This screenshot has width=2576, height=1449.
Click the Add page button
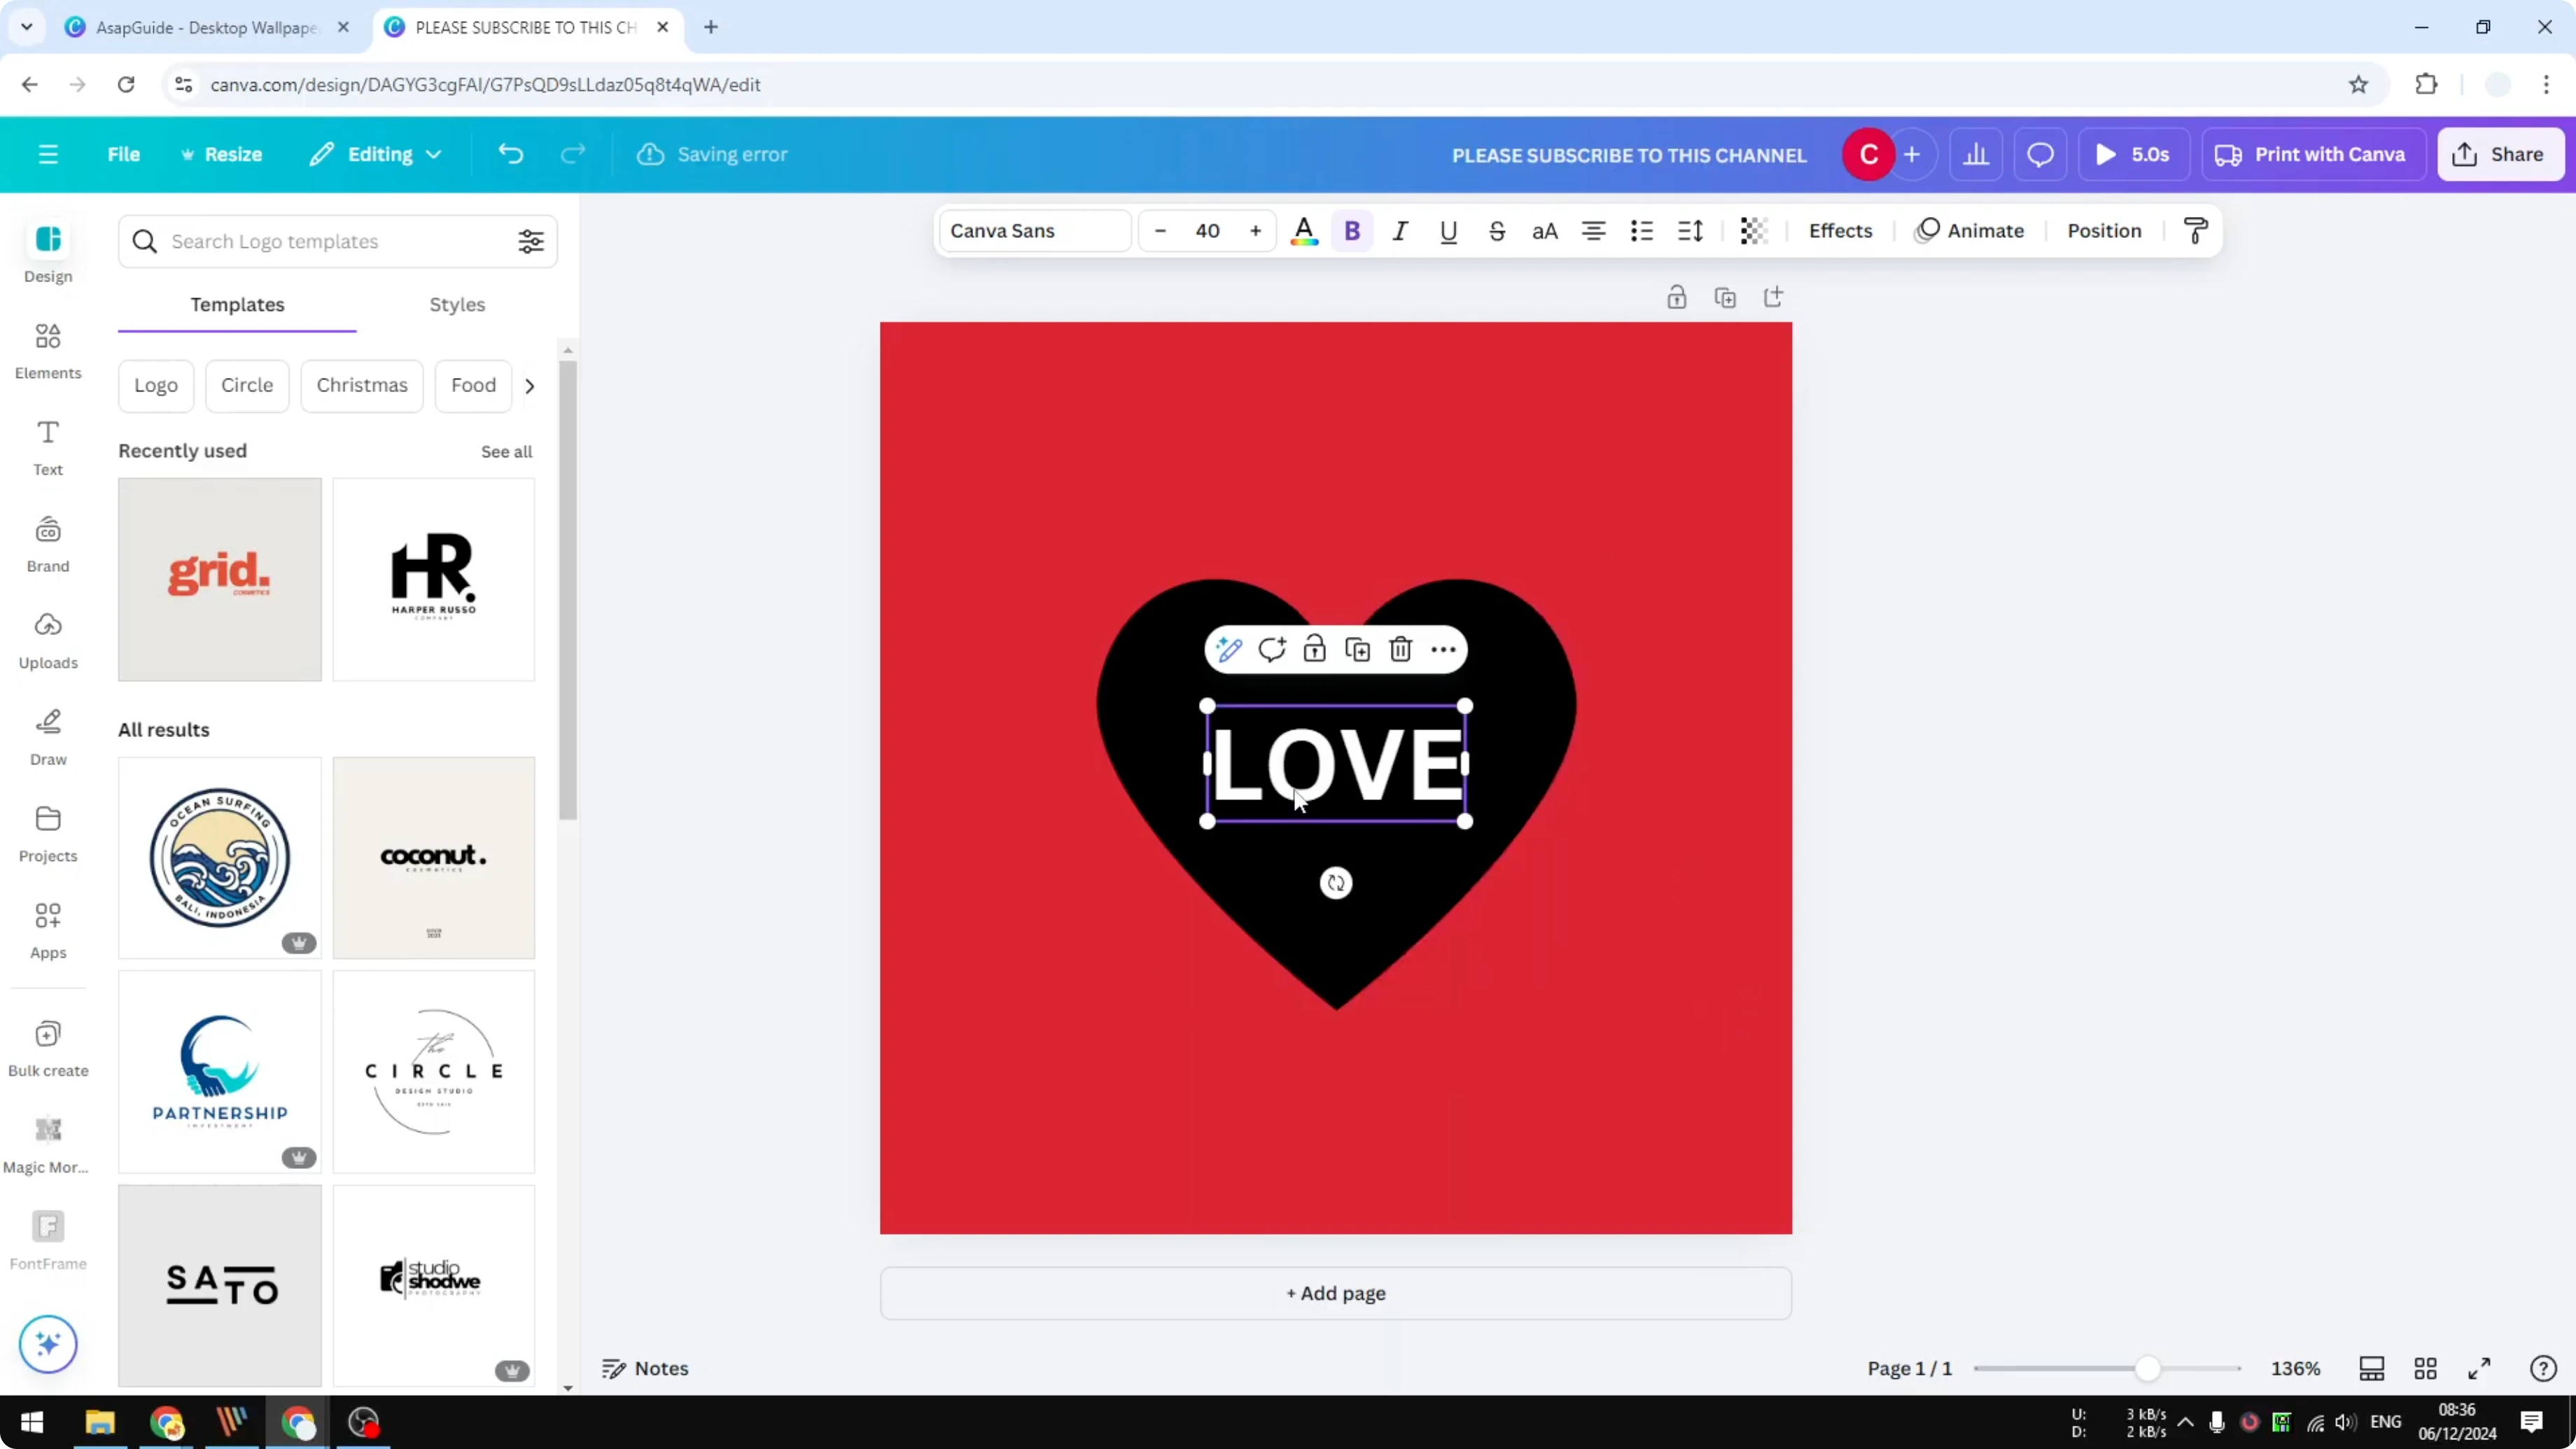click(x=1335, y=1293)
